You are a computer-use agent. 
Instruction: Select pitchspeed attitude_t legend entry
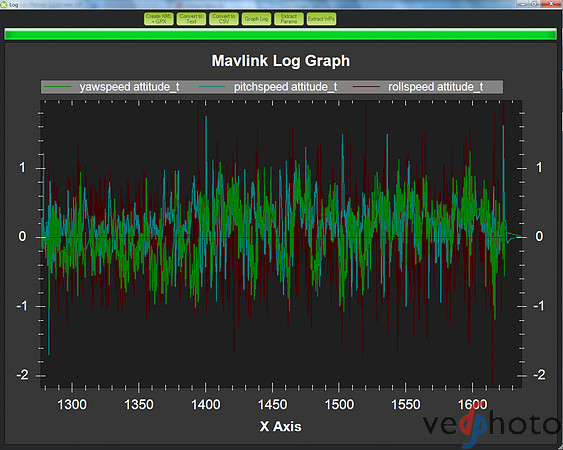[x=268, y=87]
